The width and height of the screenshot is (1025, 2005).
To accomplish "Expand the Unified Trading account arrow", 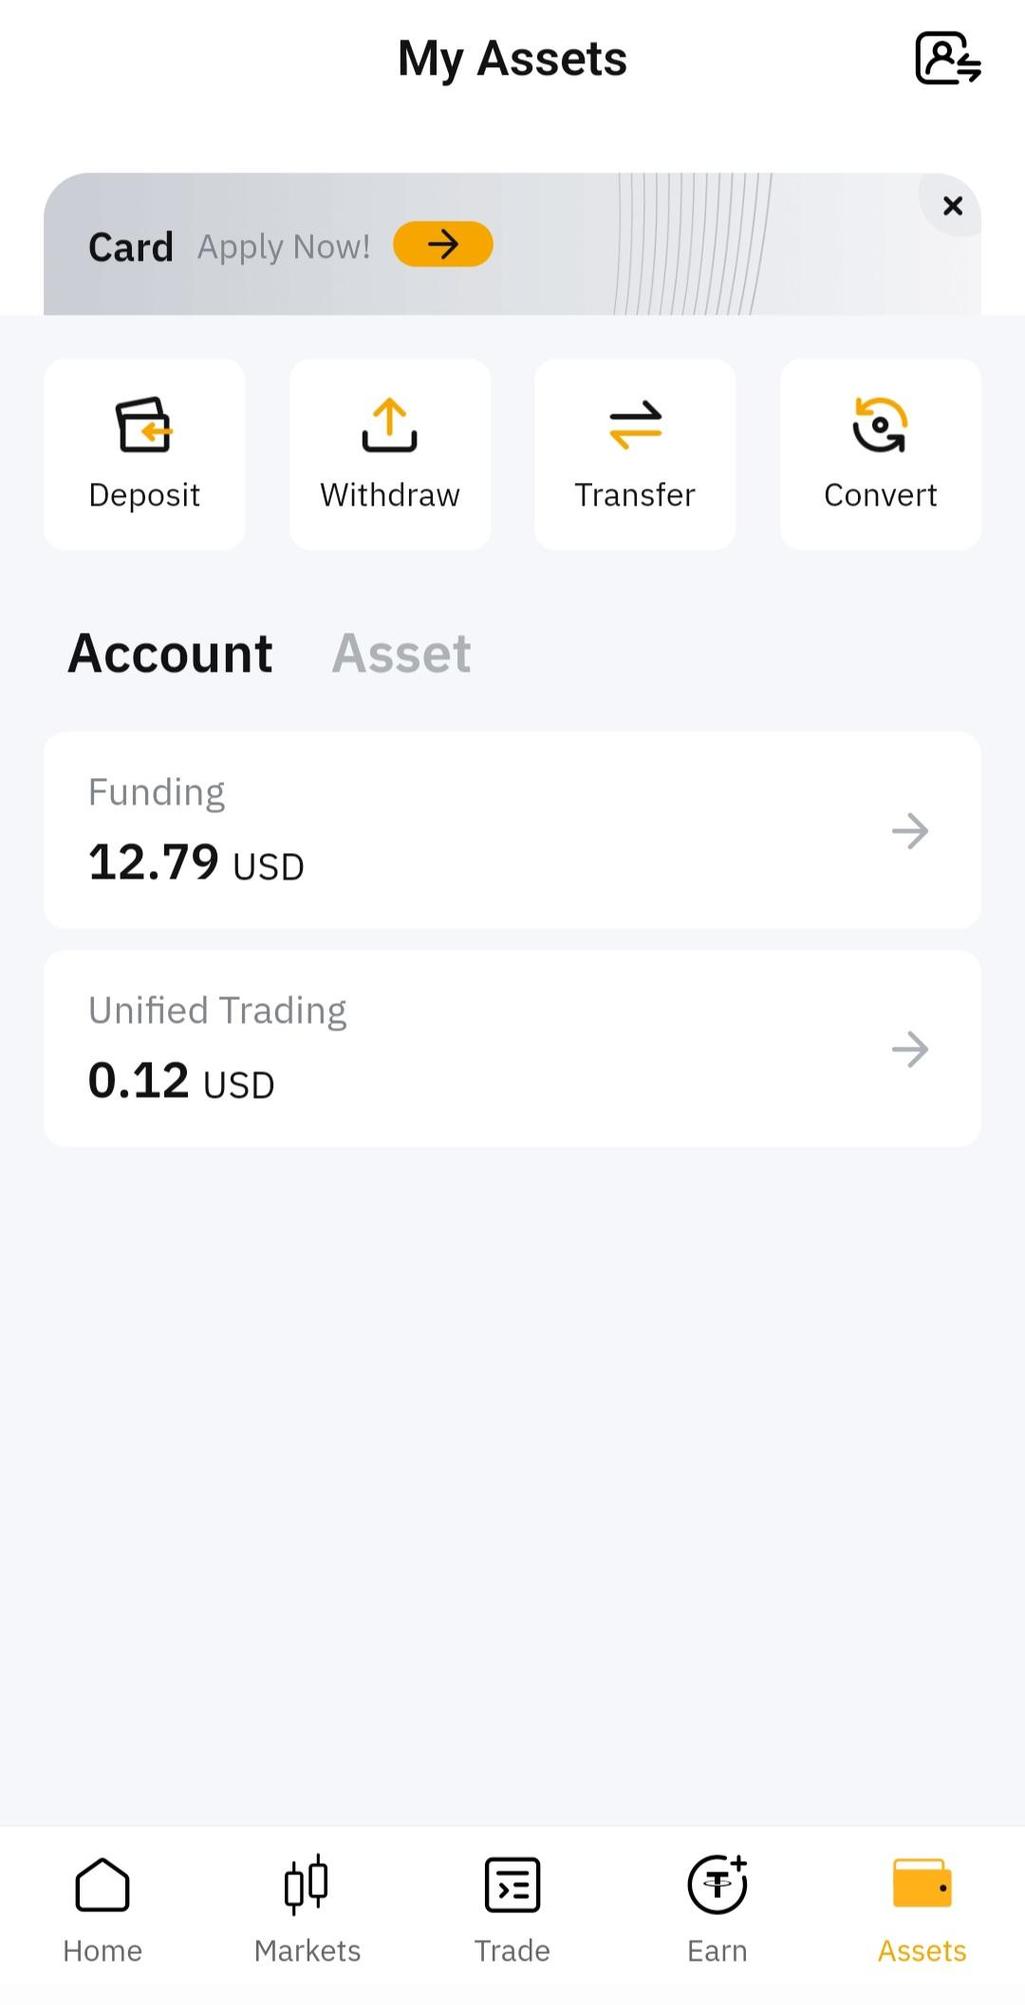I will click(910, 1050).
